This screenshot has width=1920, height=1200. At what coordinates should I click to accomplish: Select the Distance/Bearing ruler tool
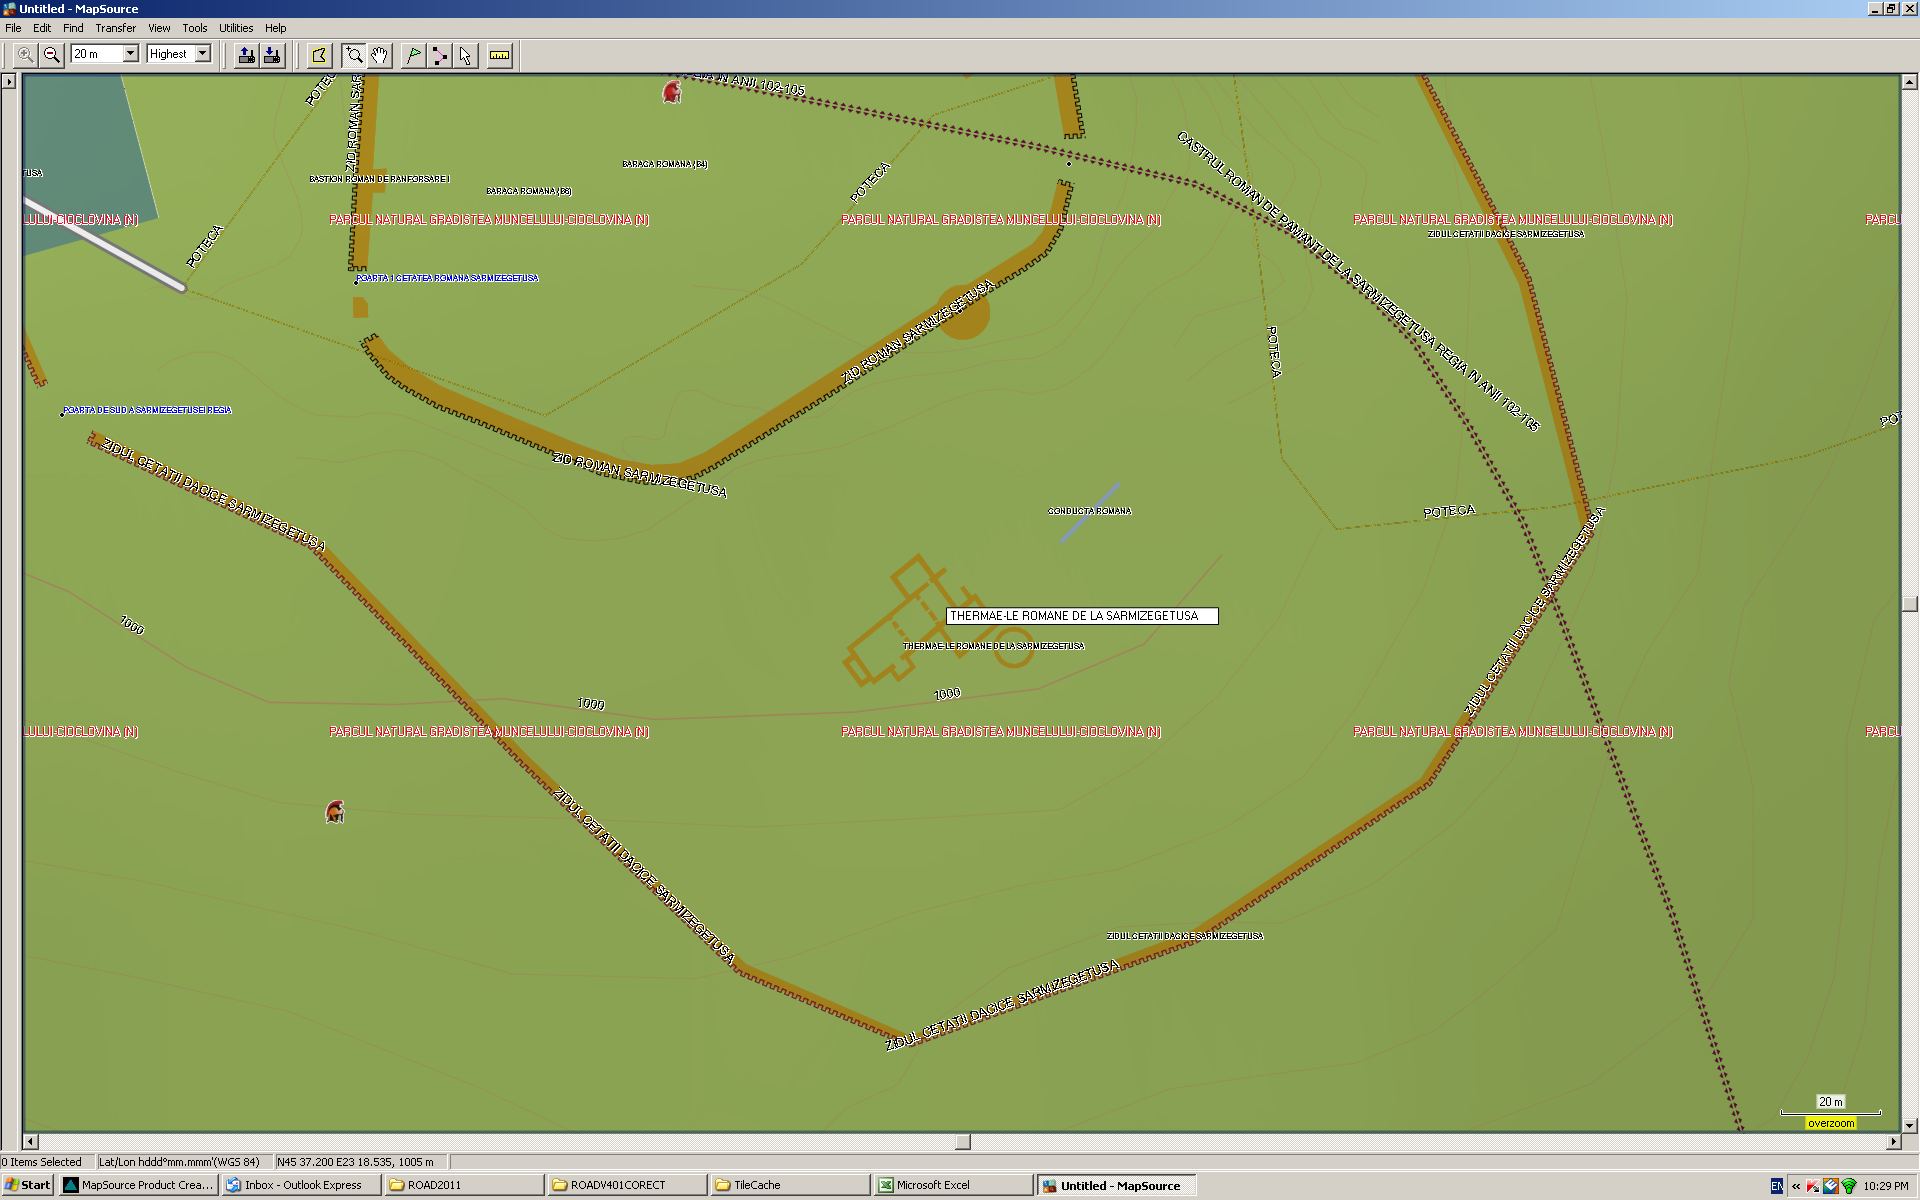tap(499, 55)
